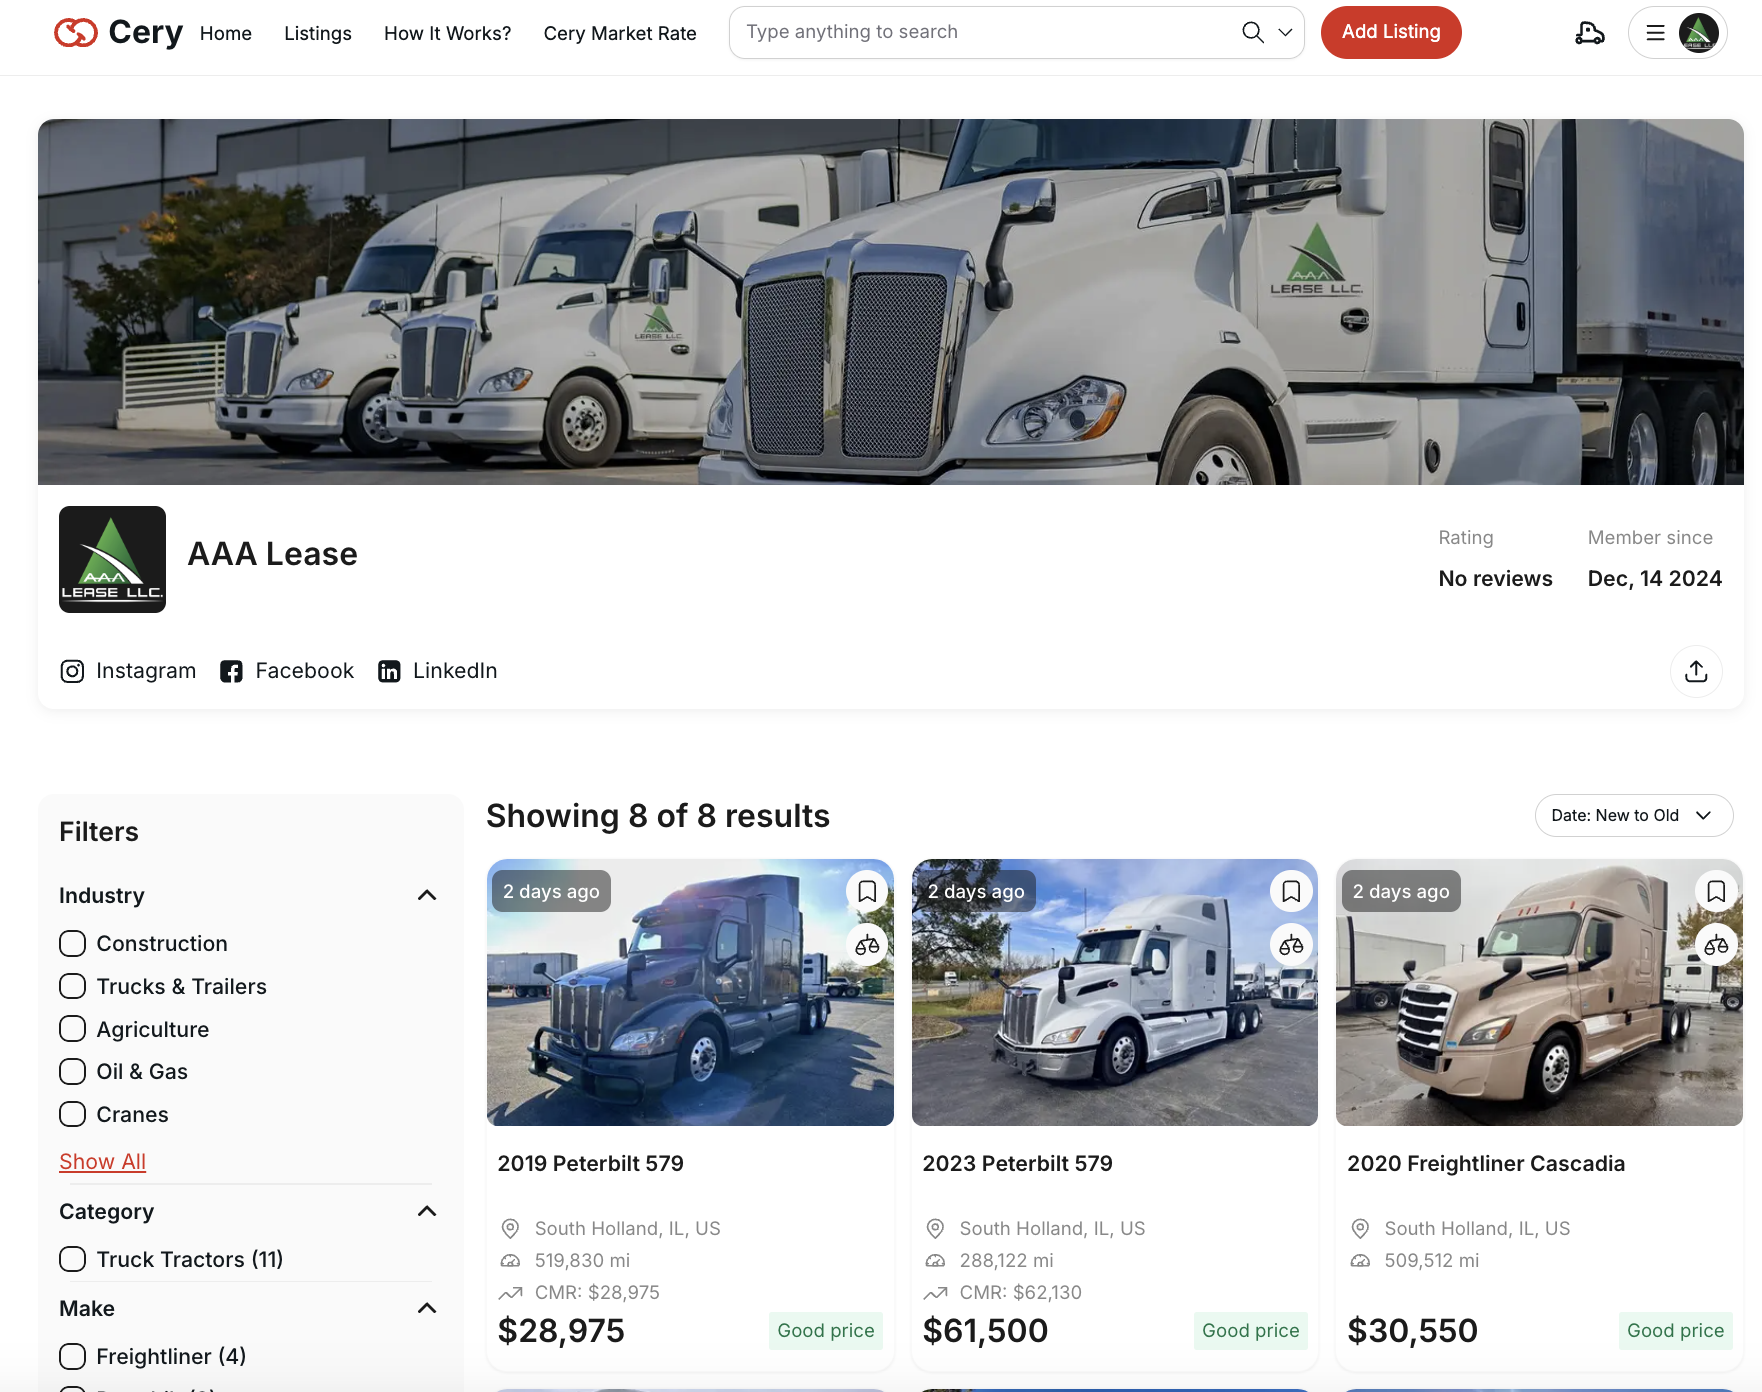Collapse the Make filter section
The width and height of the screenshot is (1762, 1392).
coord(427,1309)
